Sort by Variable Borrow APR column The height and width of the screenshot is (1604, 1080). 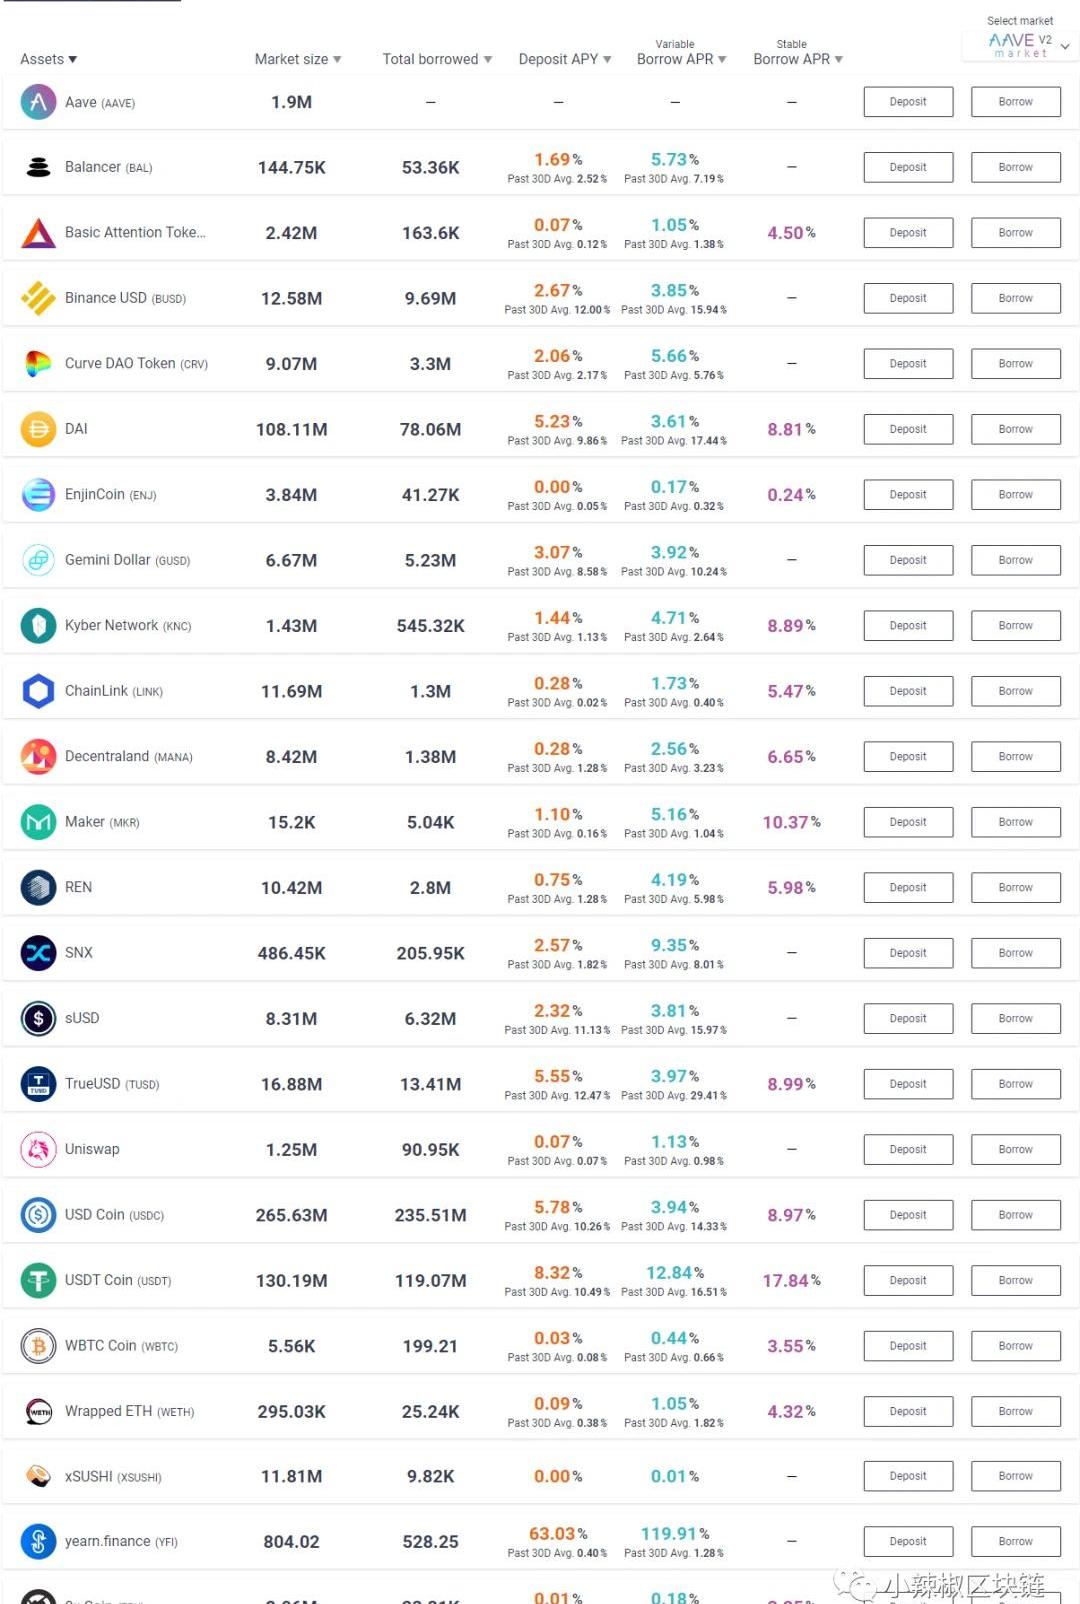pos(681,59)
